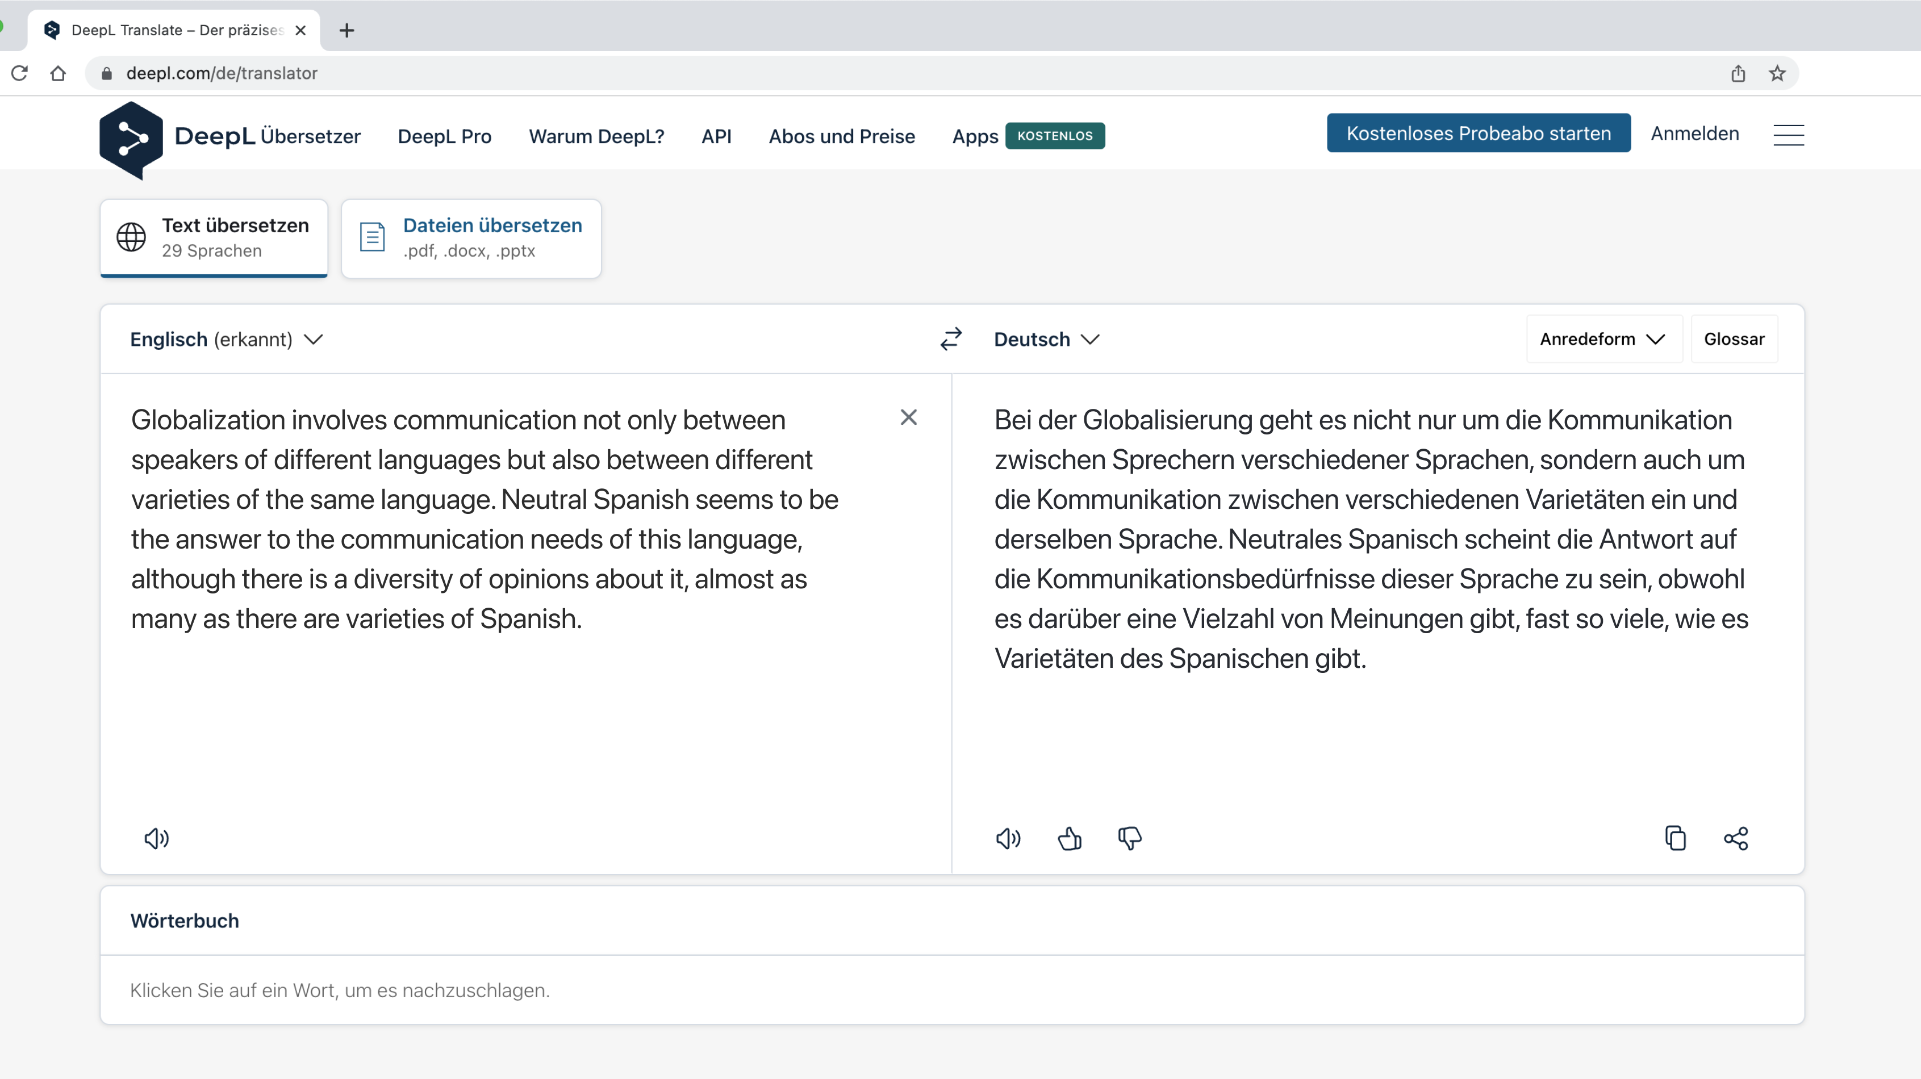This screenshot has height=1079, width=1921.
Task: Open the Glossar button
Action: coord(1733,339)
